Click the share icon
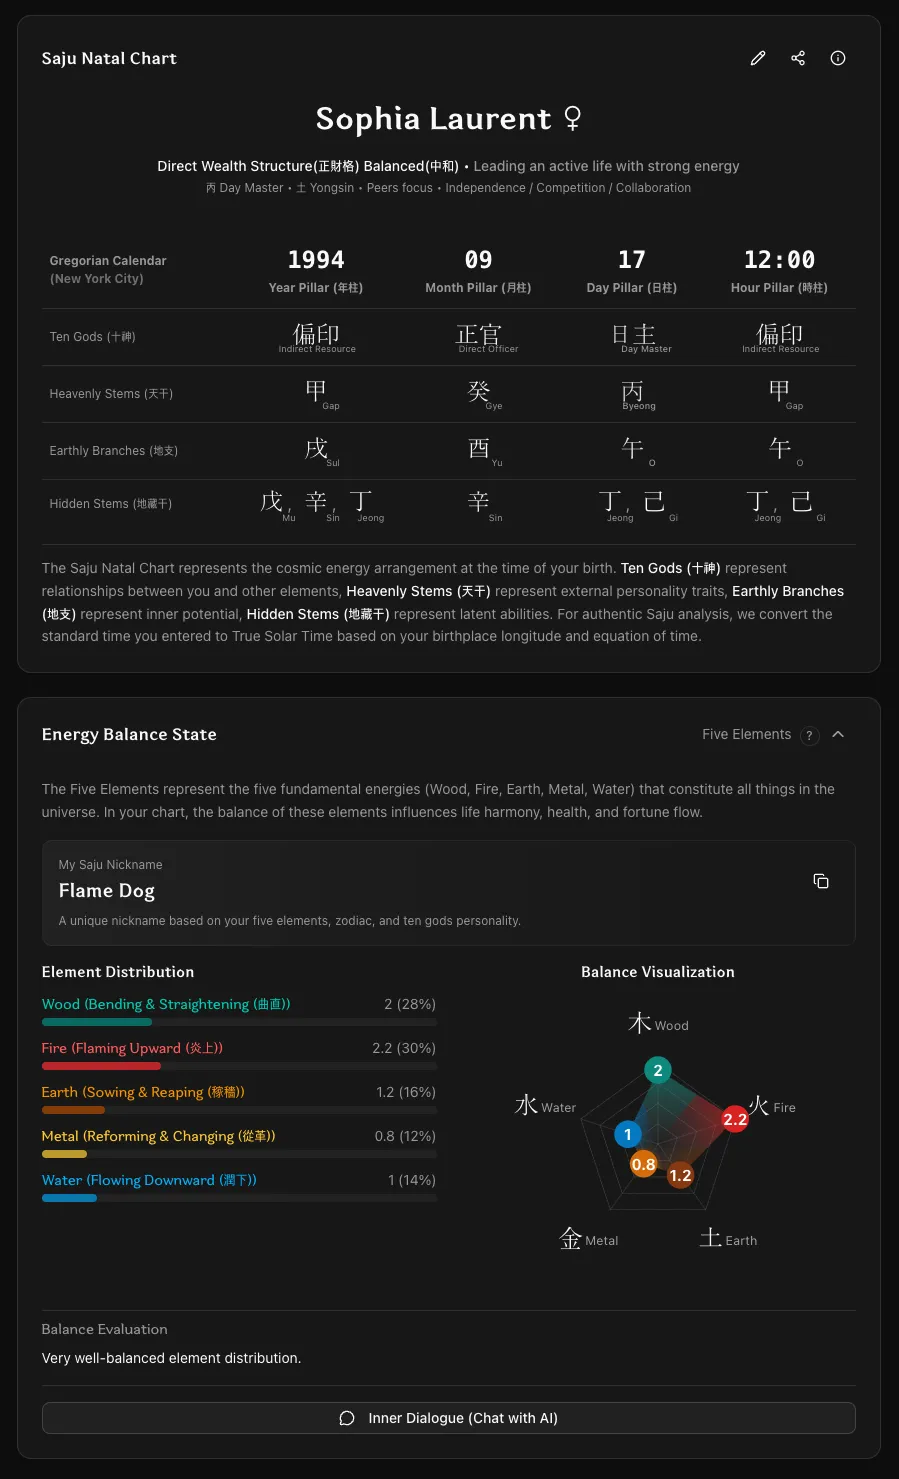 point(798,58)
